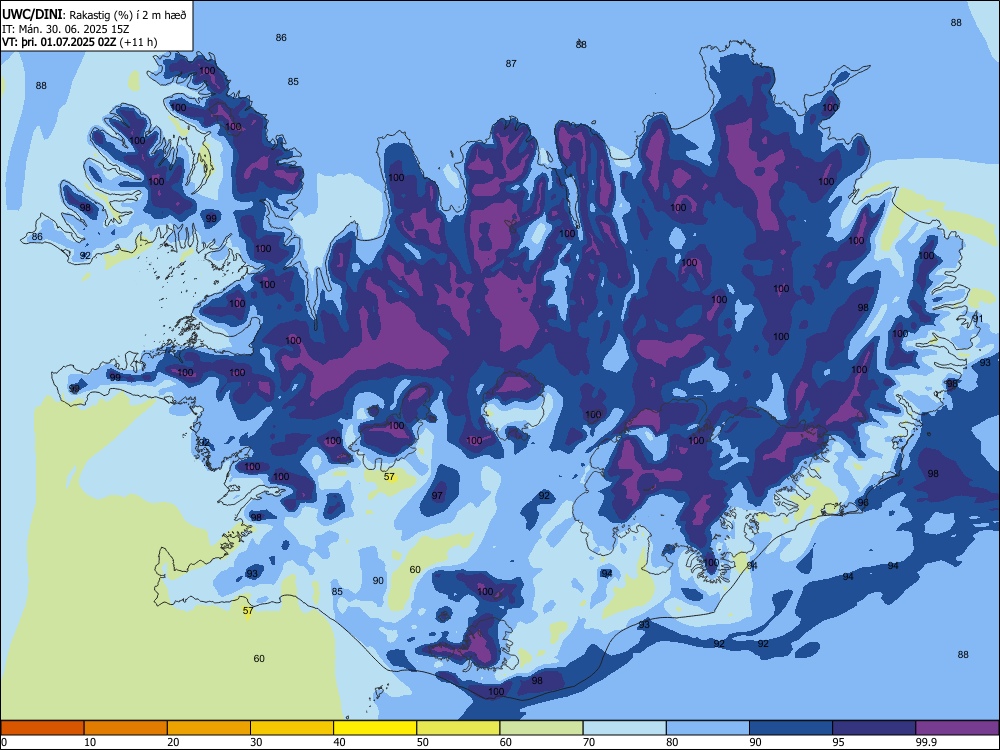Image resolution: width=1000 pixels, height=750 pixels.
Task: Click the pale blue 70–80 legend swatch
Action: coord(624,728)
